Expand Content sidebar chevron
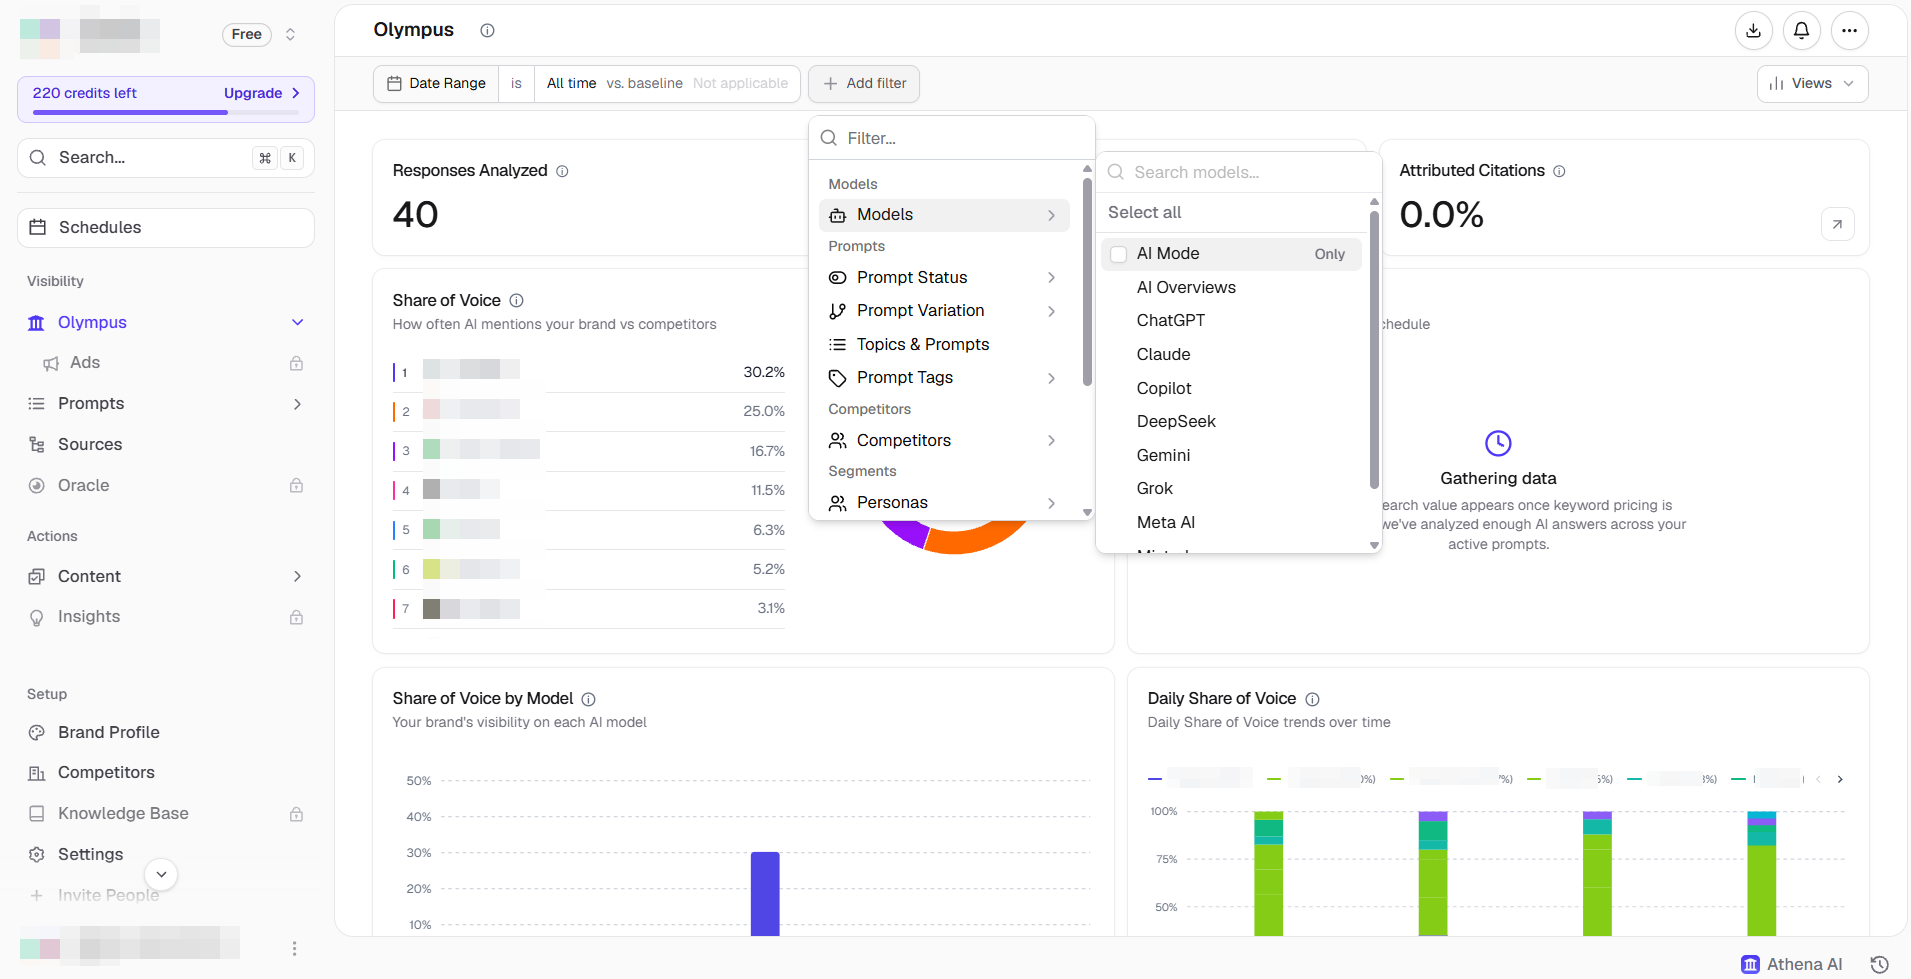This screenshot has height=979, width=1911. 297,576
